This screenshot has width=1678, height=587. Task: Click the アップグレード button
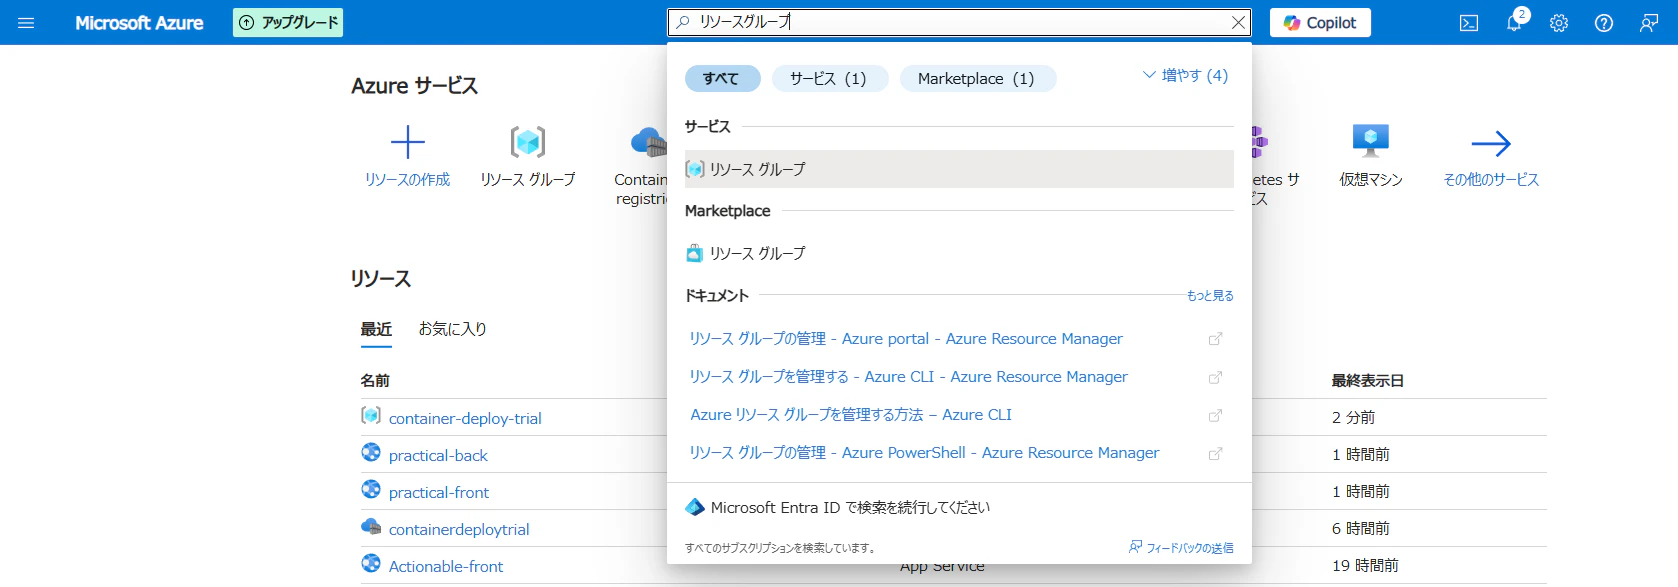coord(288,22)
